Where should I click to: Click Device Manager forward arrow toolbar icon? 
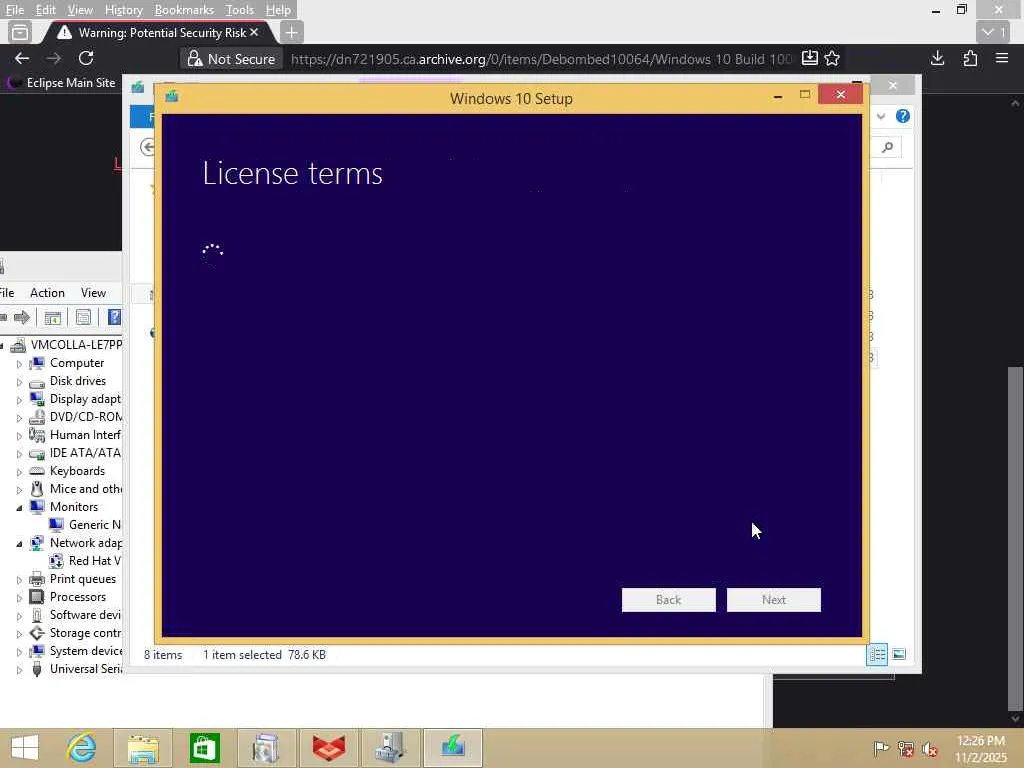(22, 317)
